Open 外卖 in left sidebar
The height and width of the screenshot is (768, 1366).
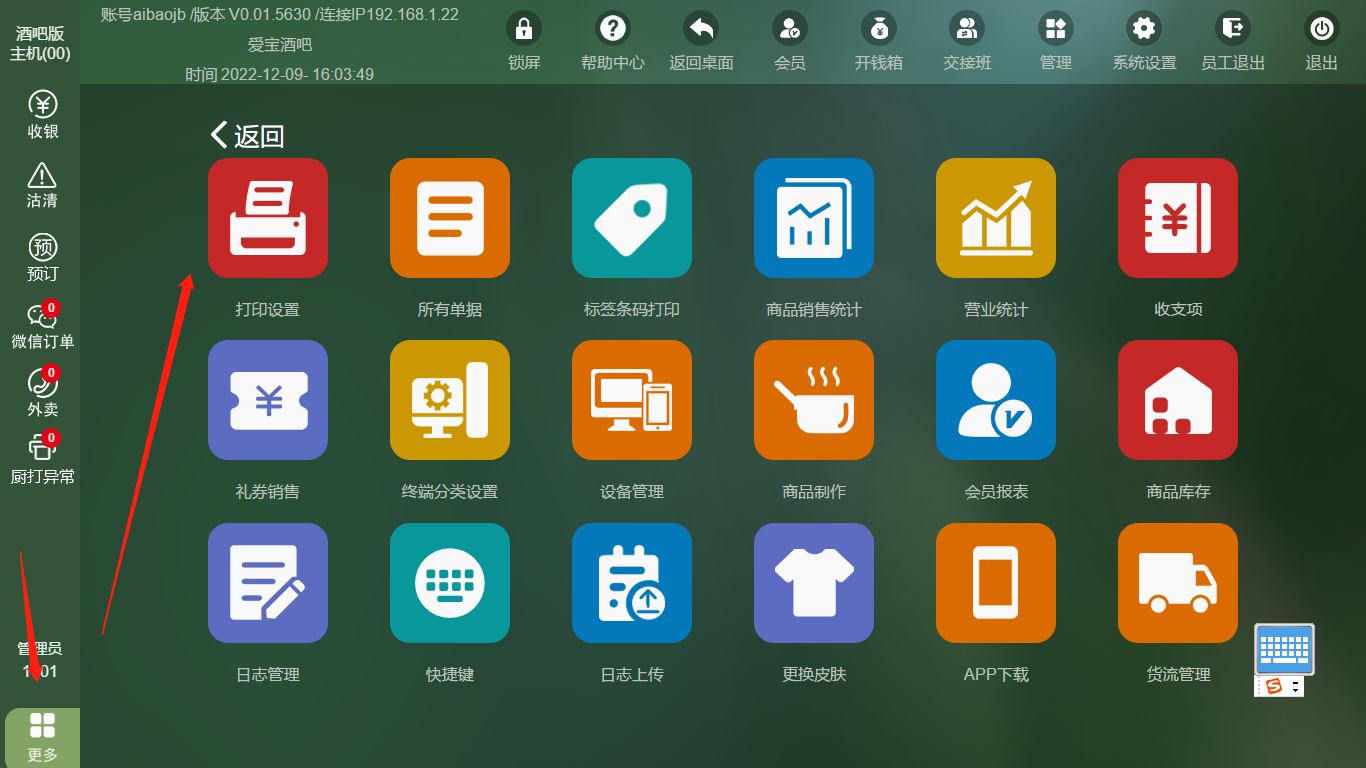pos(42,393)
